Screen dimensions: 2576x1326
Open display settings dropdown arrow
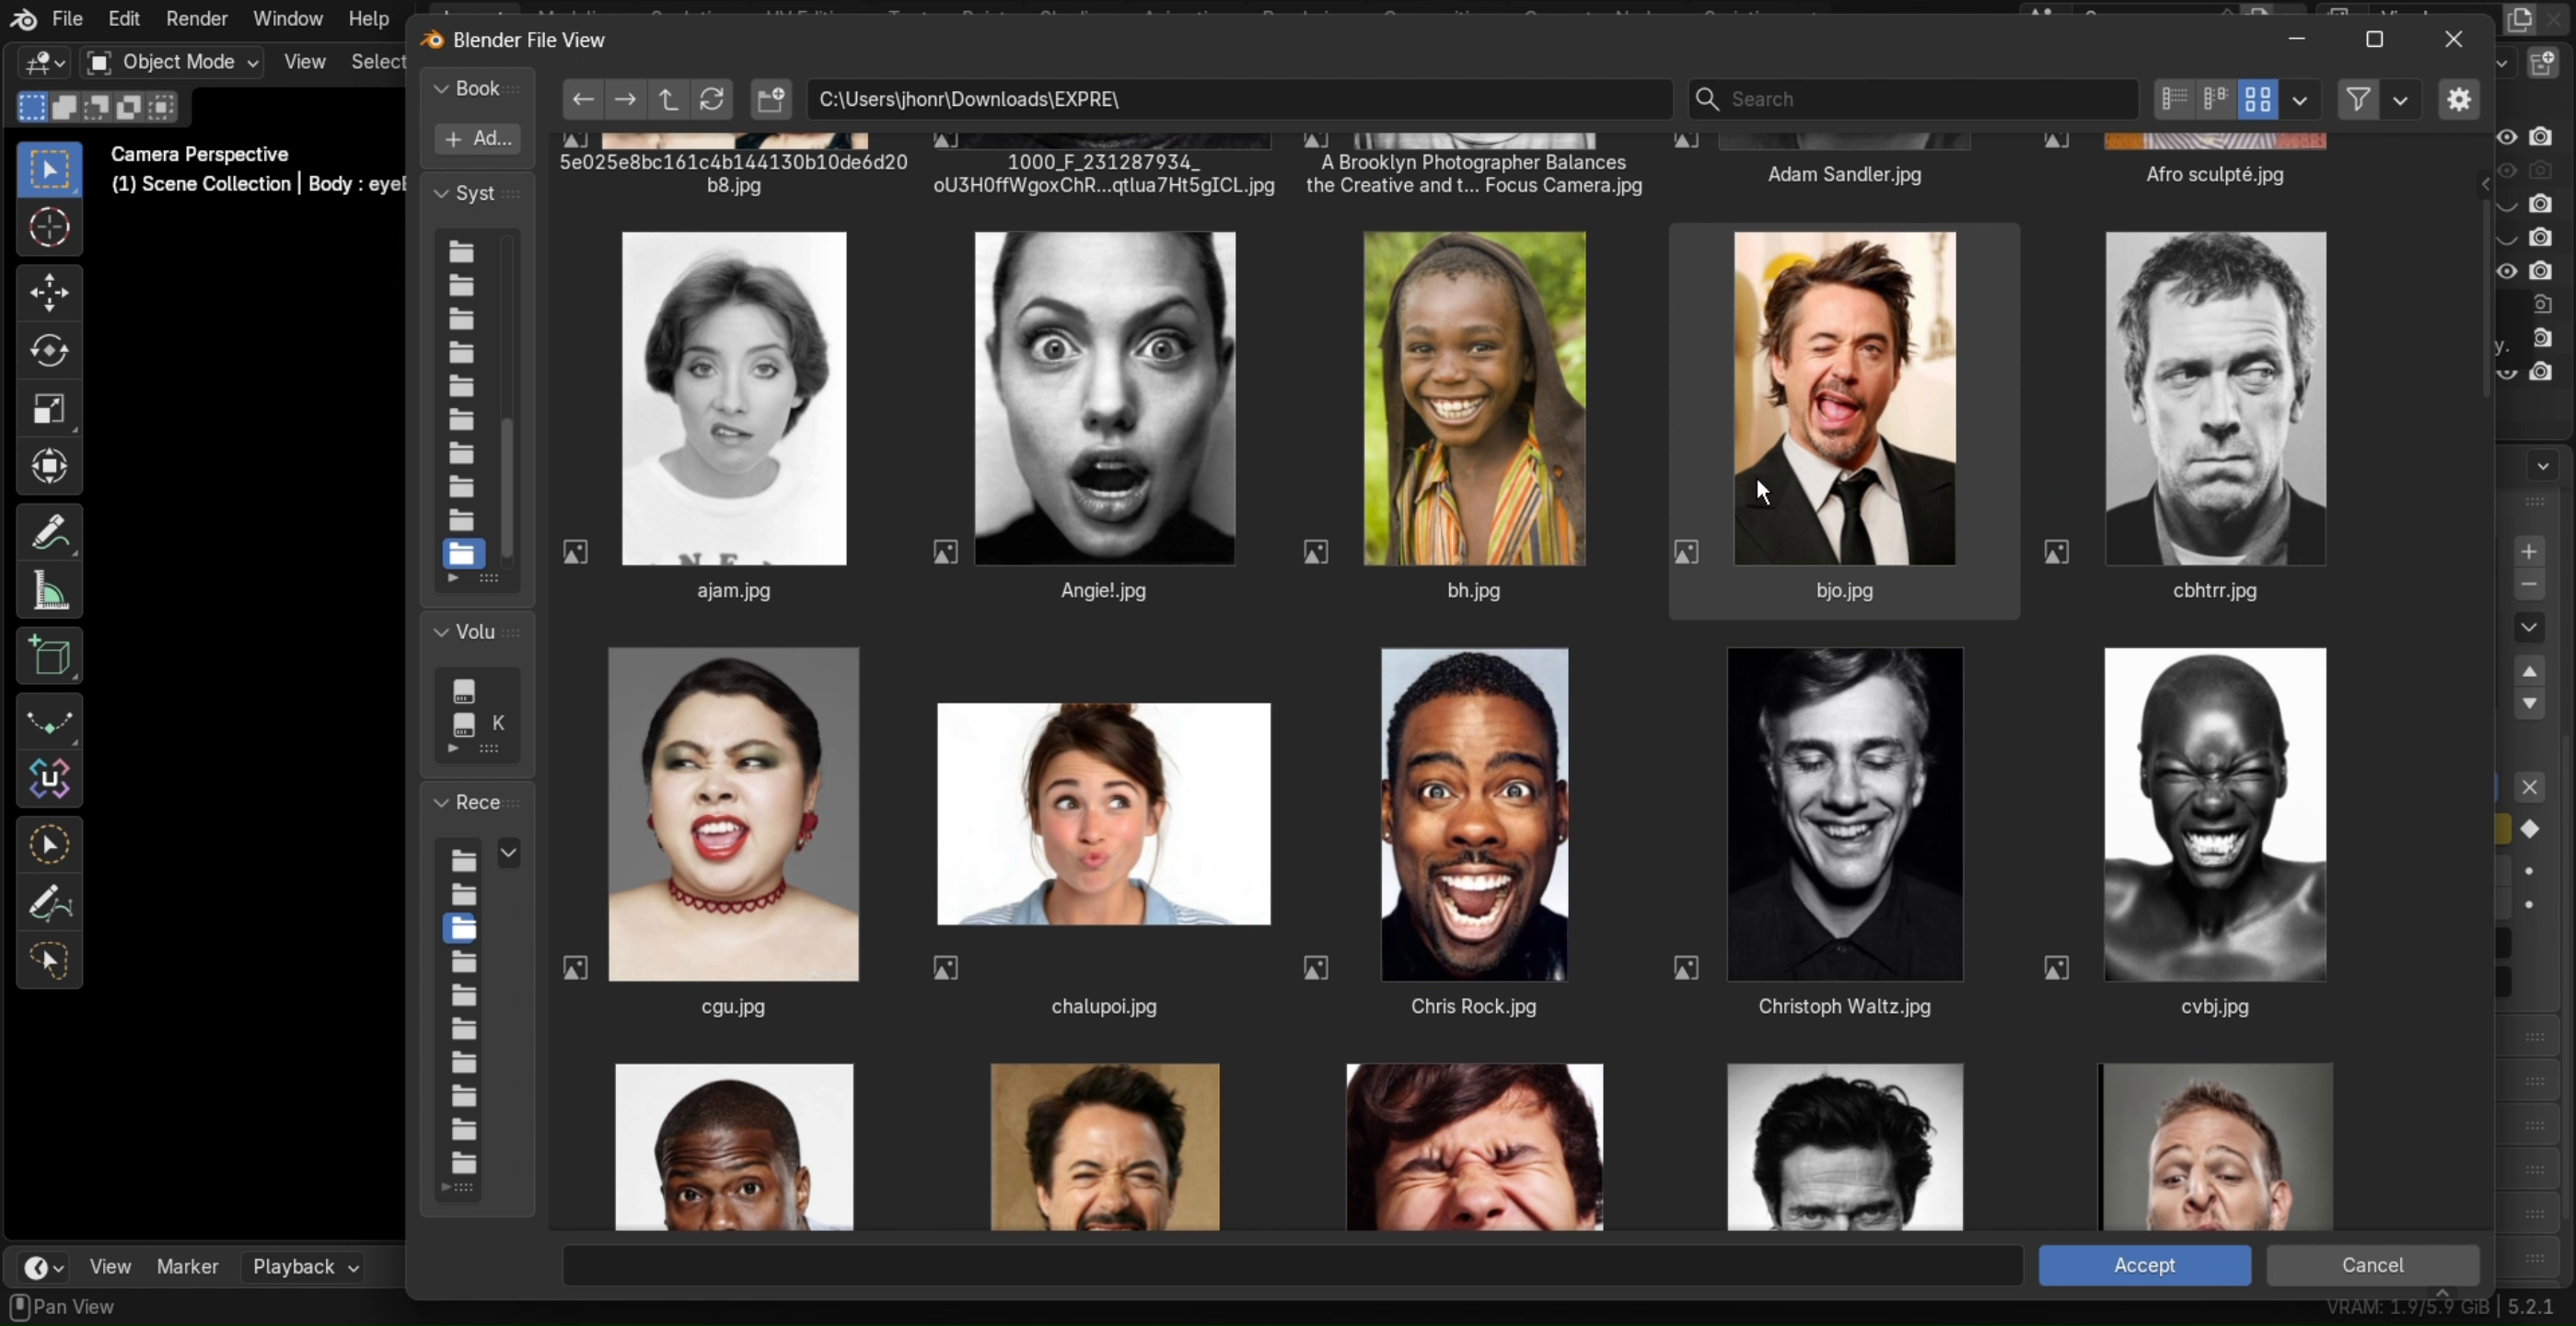click(x=2300, y=99)
